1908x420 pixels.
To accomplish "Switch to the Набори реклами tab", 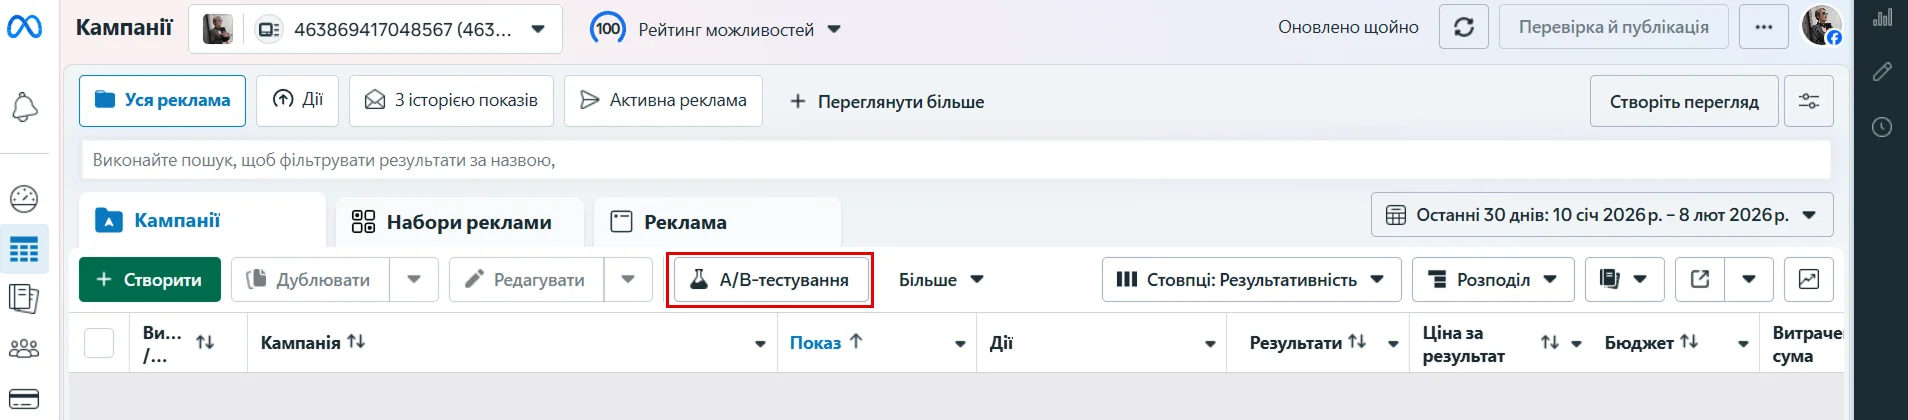I will (x=460, y=222).
